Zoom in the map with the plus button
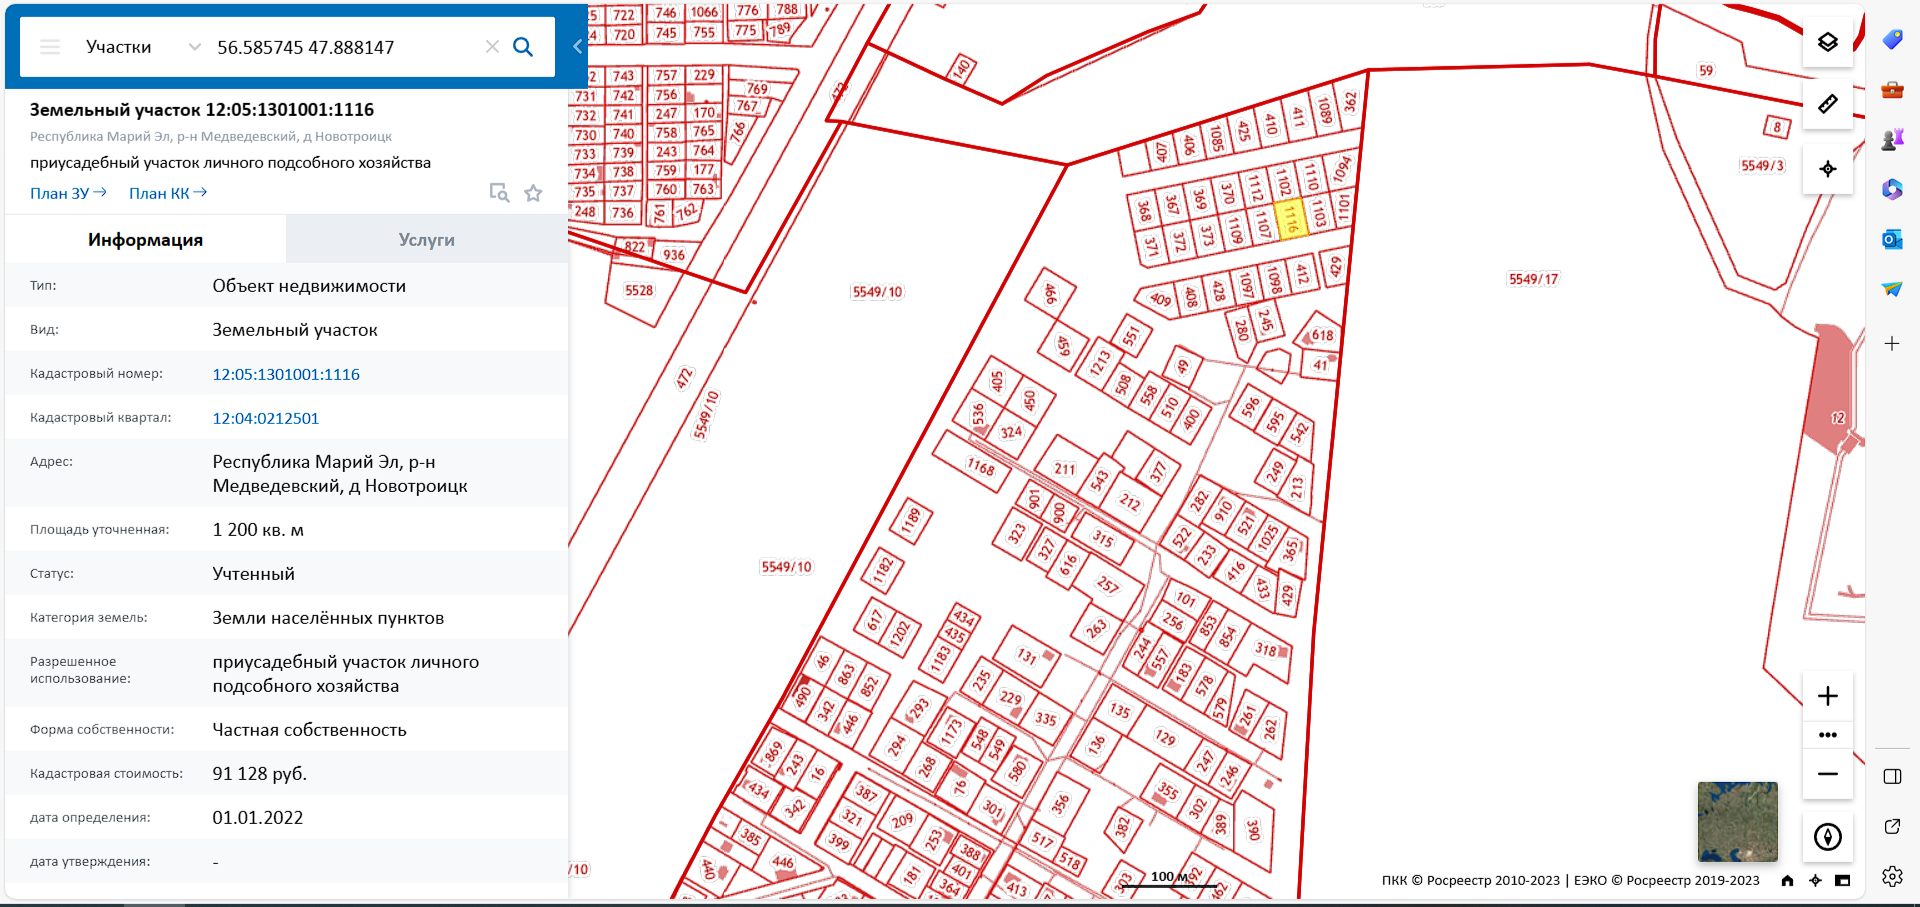The image size is (1920, 907). point(1828,696)
